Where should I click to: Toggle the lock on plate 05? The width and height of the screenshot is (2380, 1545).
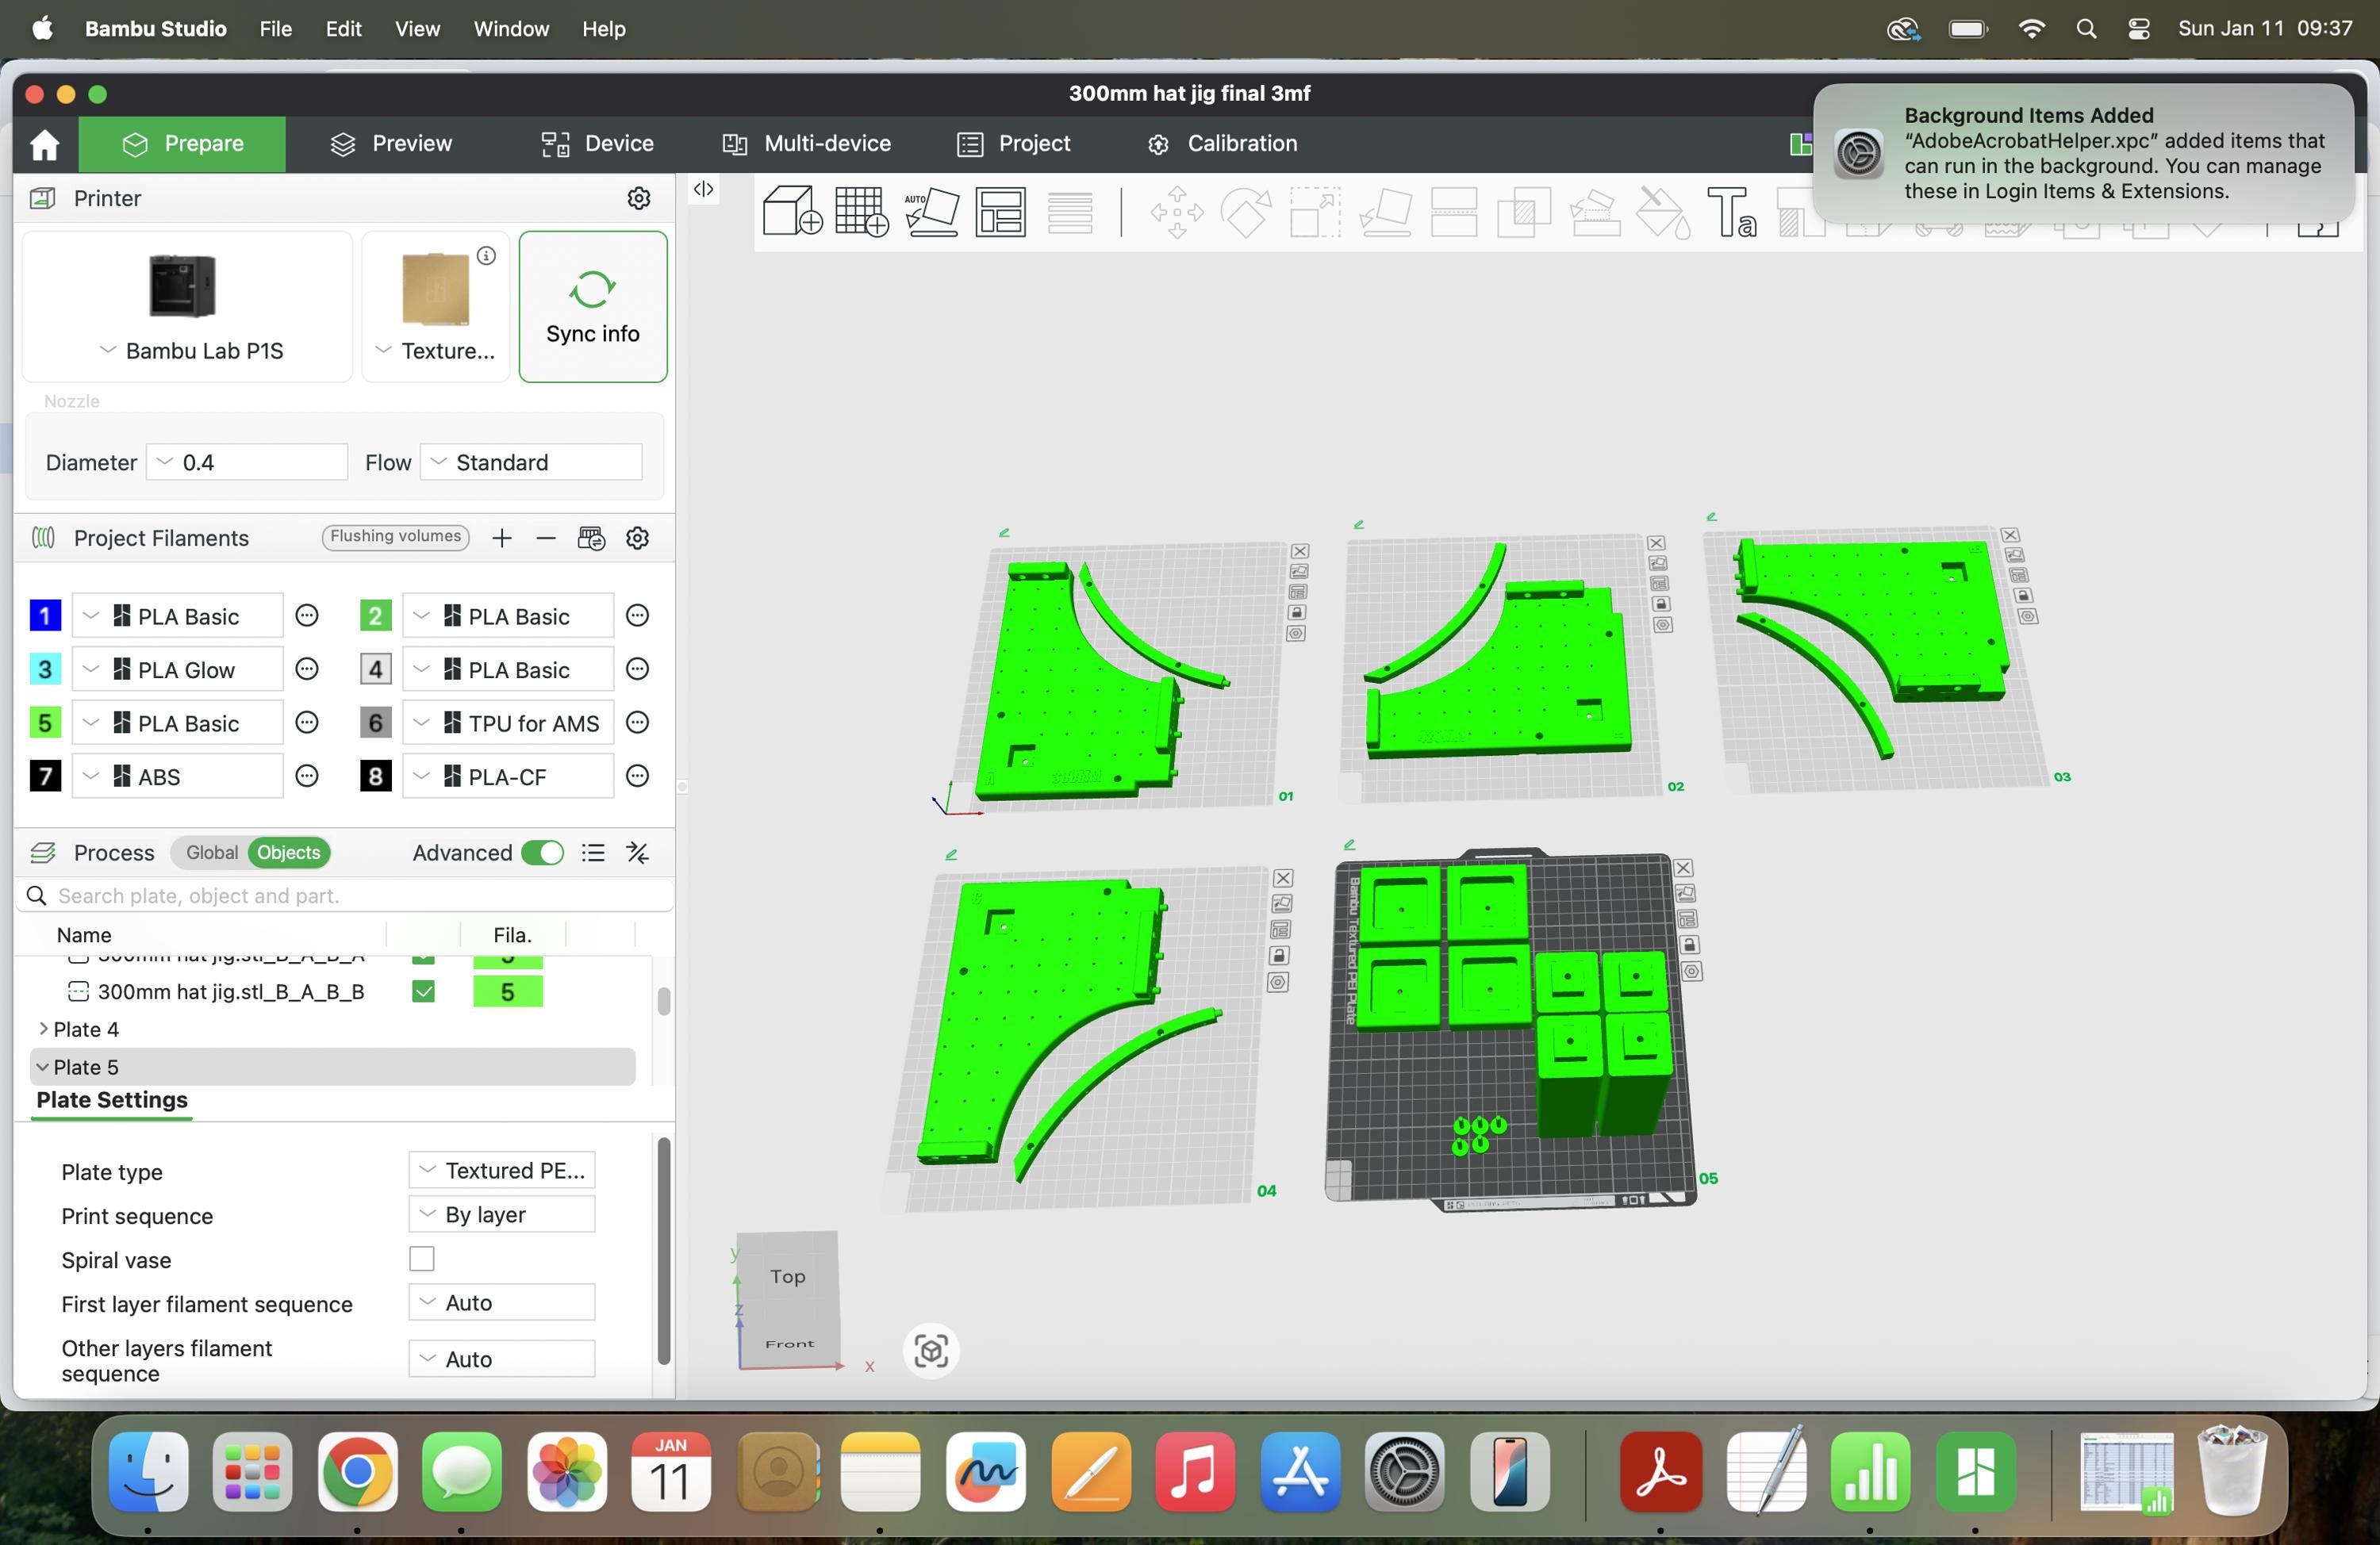[x=1689, y=945]
